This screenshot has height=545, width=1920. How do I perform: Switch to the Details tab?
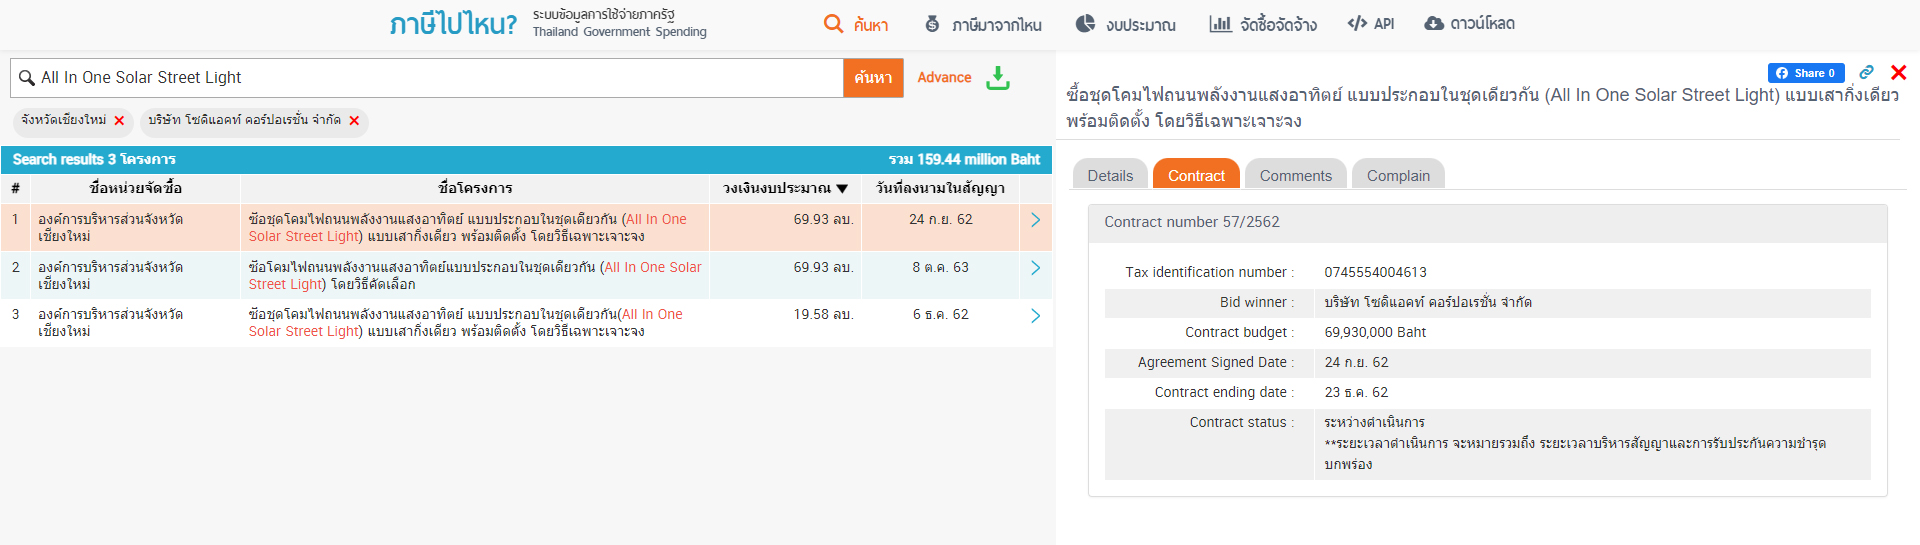[x=1110, y=176]
